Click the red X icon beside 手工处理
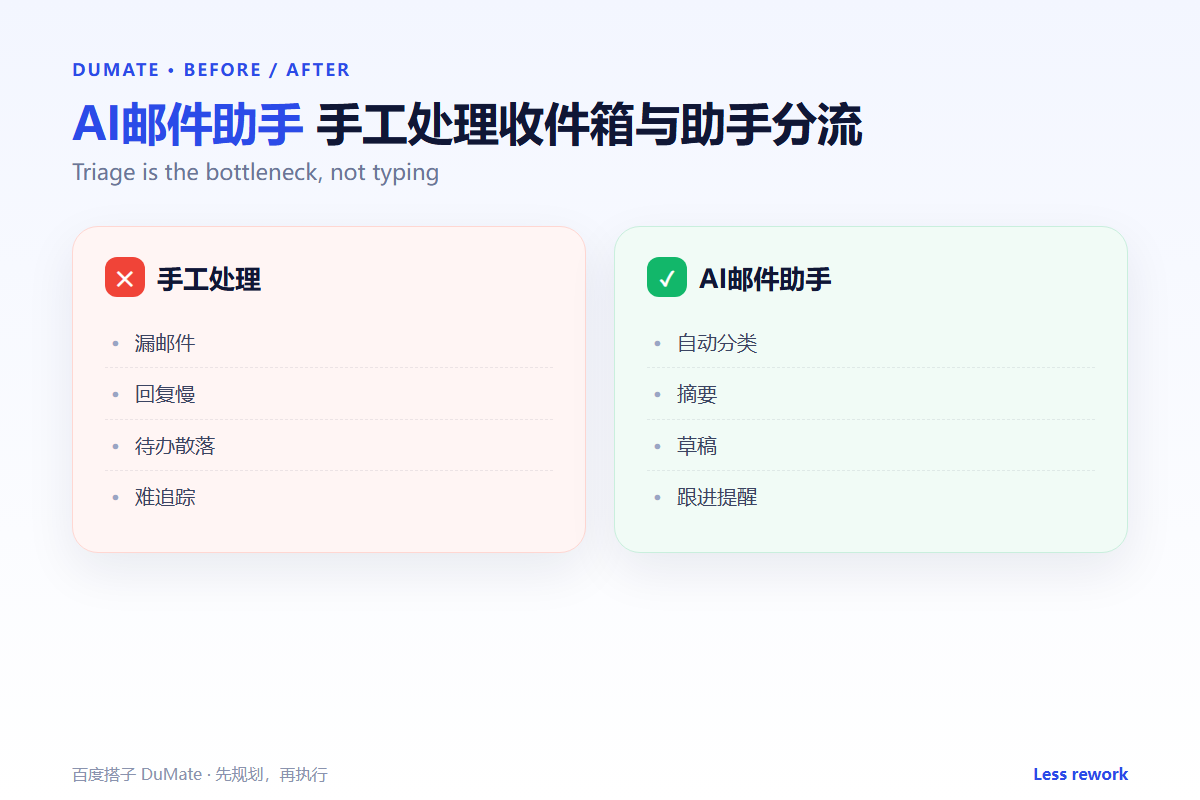 (125, 277)
